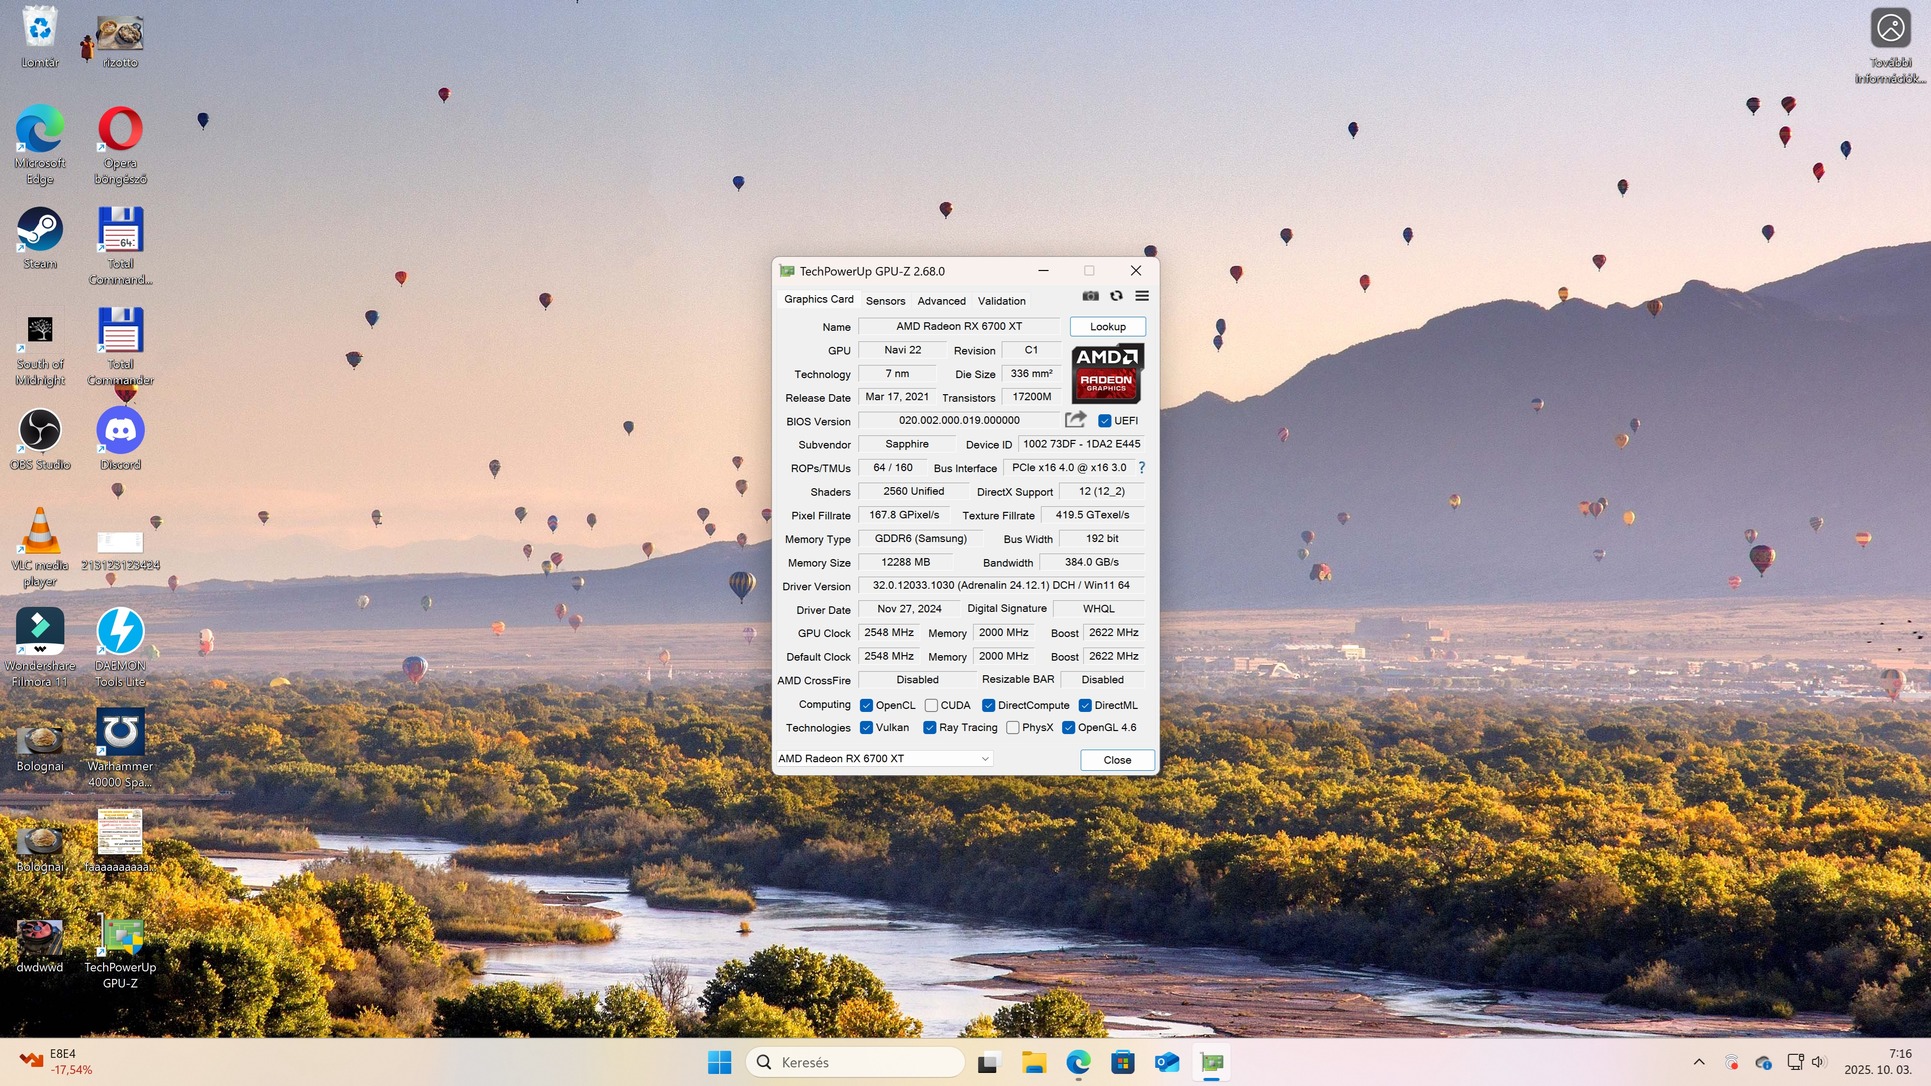
Task: Click the Lookup button
Action: pyautogui.click(x=1107, y=327)
